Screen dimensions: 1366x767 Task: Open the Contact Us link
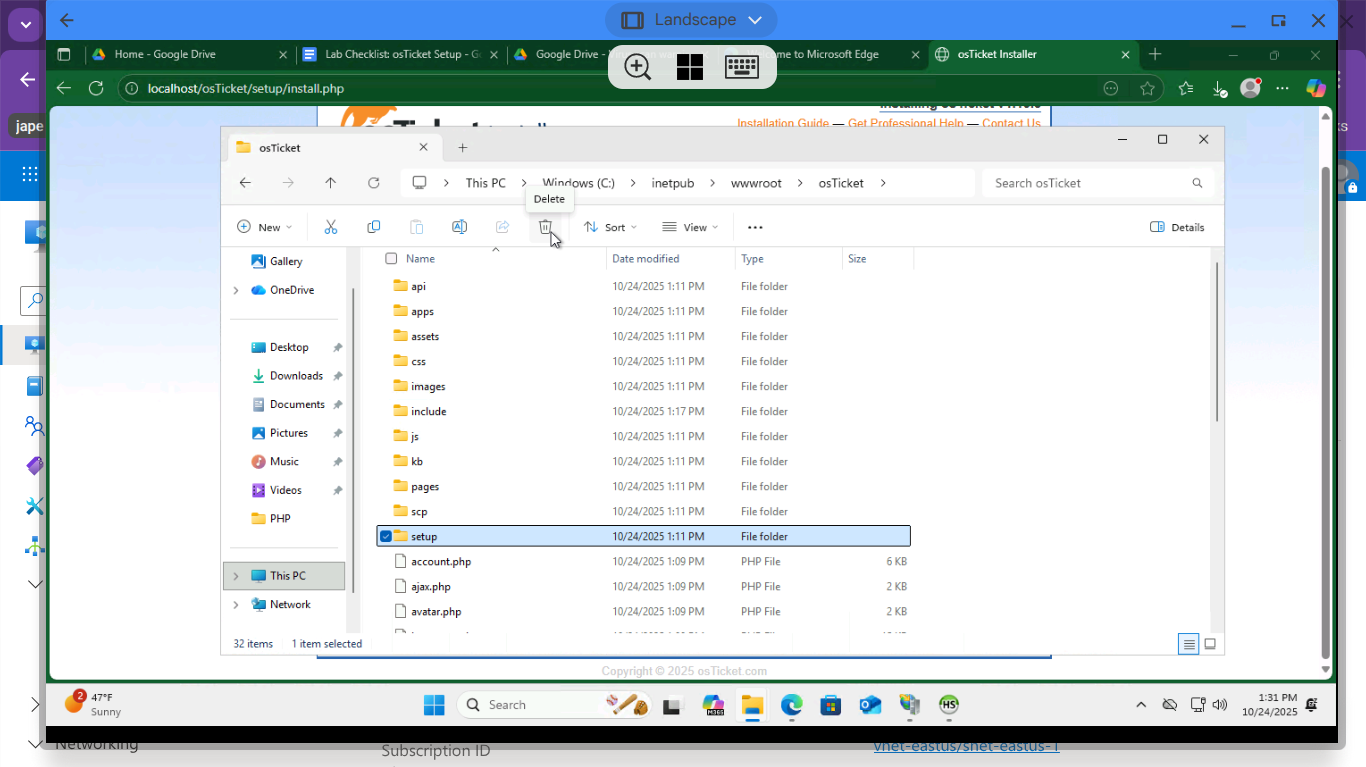click(1011, 123)
